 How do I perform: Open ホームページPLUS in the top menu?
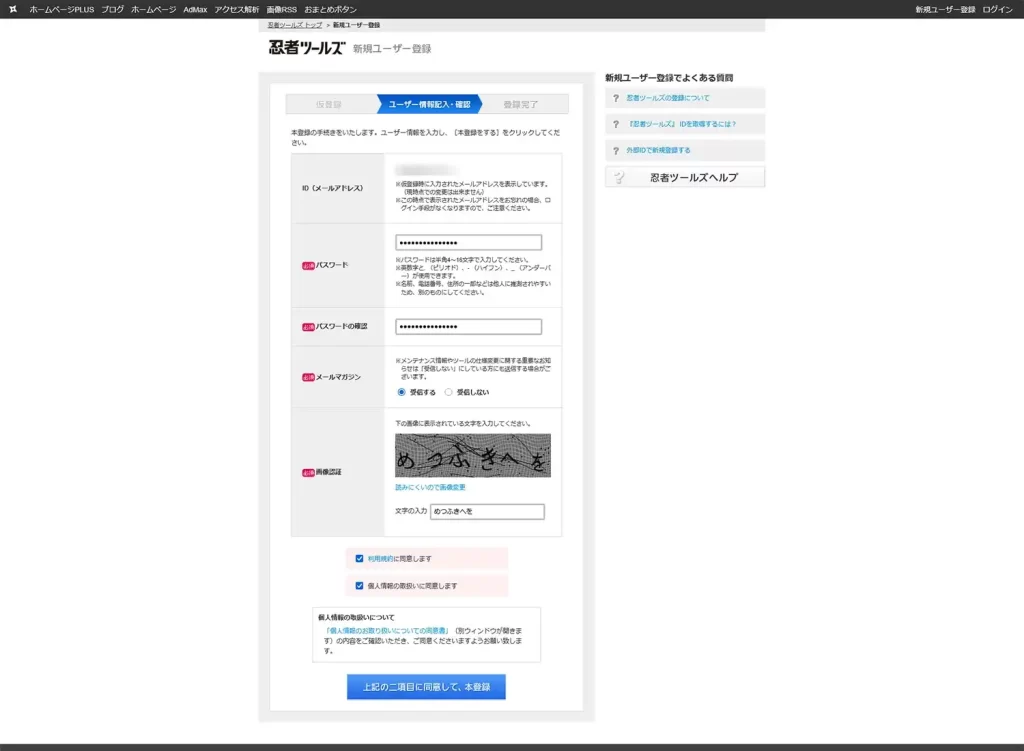tap(61, 9)
